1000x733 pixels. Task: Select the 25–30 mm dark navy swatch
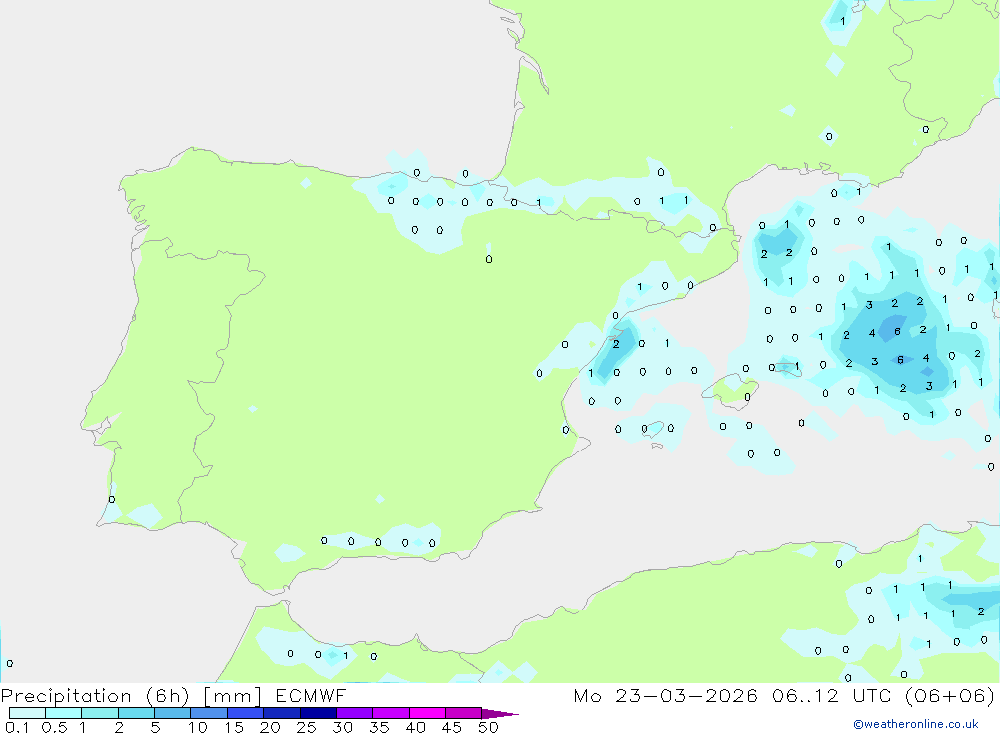click(318, 713)
